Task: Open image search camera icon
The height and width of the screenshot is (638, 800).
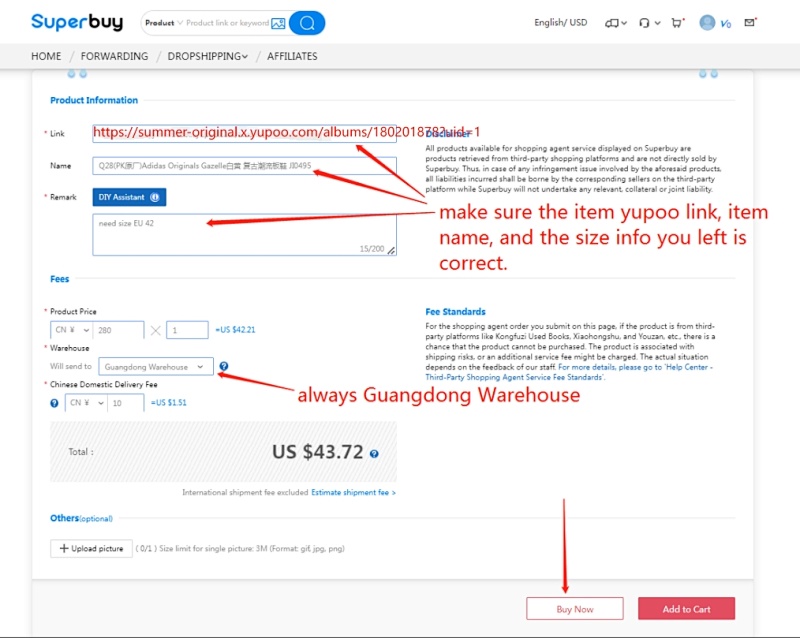Action: point(278,23)
